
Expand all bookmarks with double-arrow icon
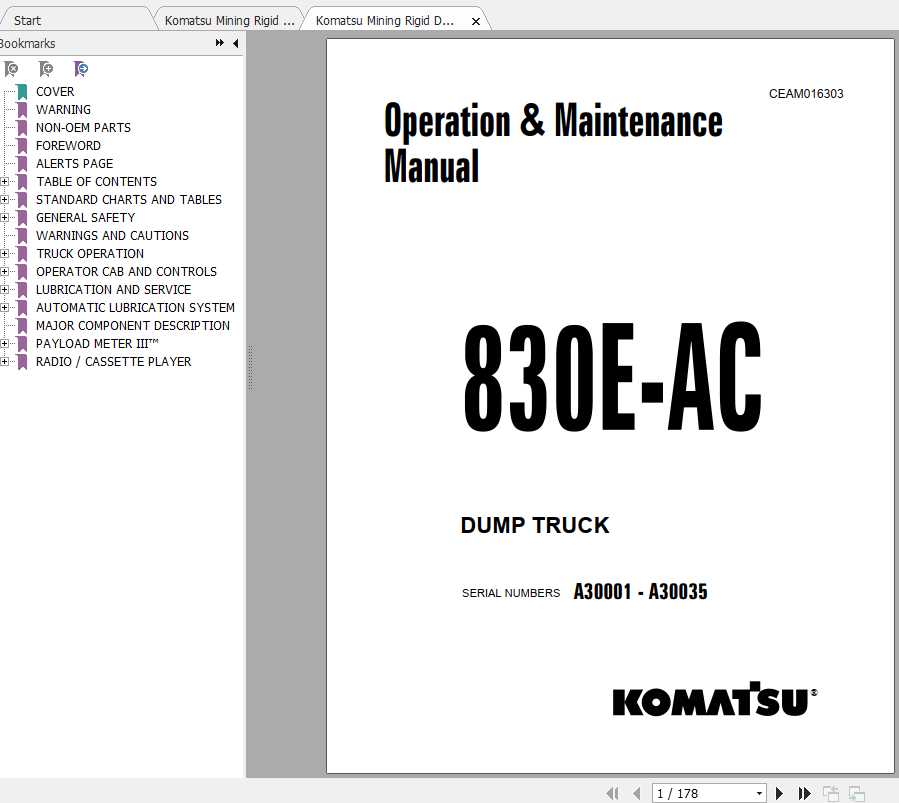[x=220, y=43]
